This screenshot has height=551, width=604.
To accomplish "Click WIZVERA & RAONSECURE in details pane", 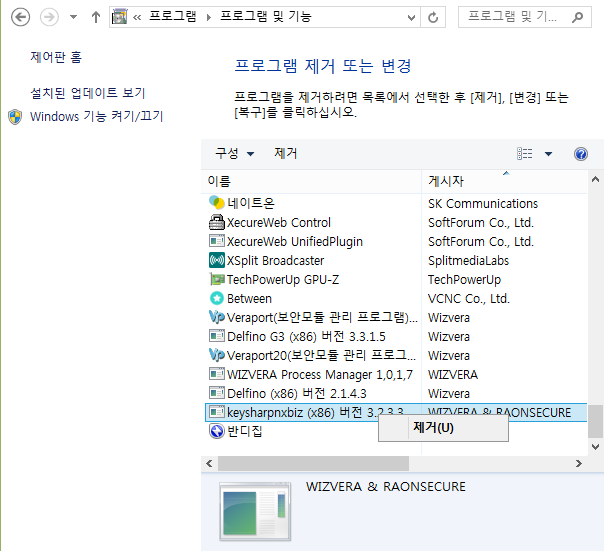I will (386, 487).
